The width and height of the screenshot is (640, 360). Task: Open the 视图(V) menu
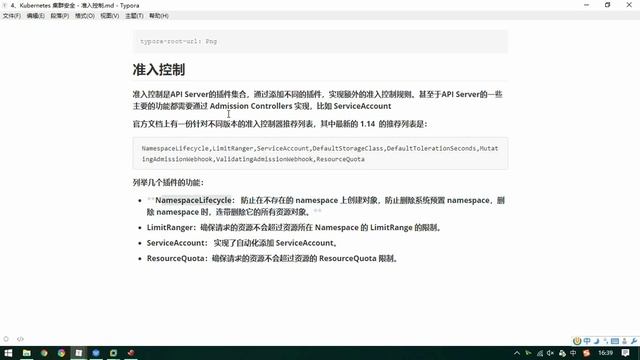click(x=109, y=16)
